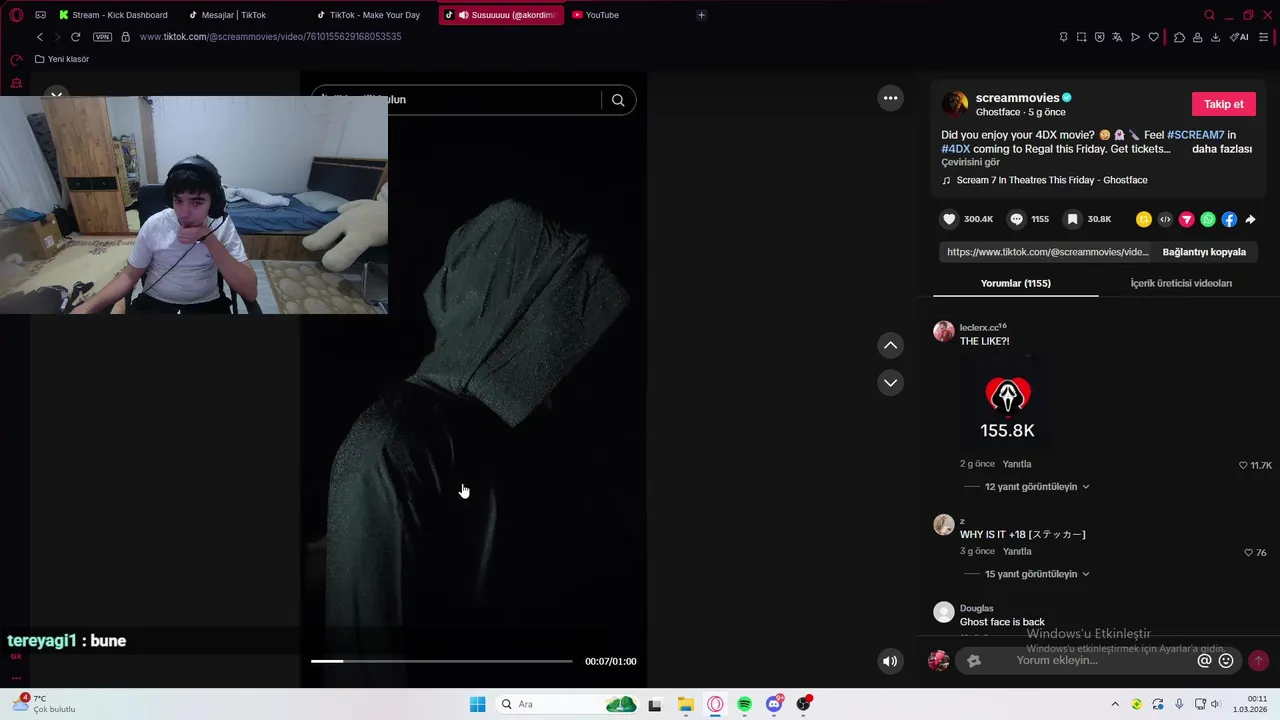Select the İçerik üreticisi videoları tab
Viewport: 1280px width, 720px height.
(1181, 283)
